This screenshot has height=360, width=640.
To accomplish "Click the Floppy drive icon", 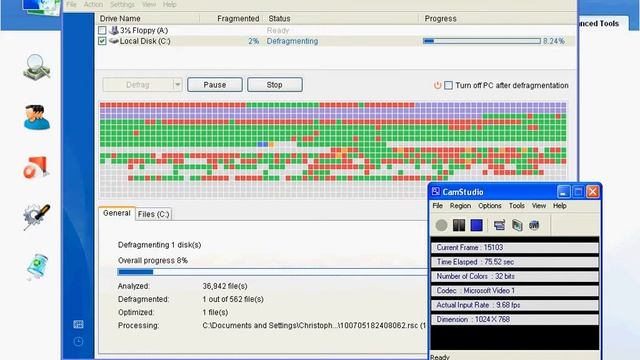I will [x=114, y=30].
